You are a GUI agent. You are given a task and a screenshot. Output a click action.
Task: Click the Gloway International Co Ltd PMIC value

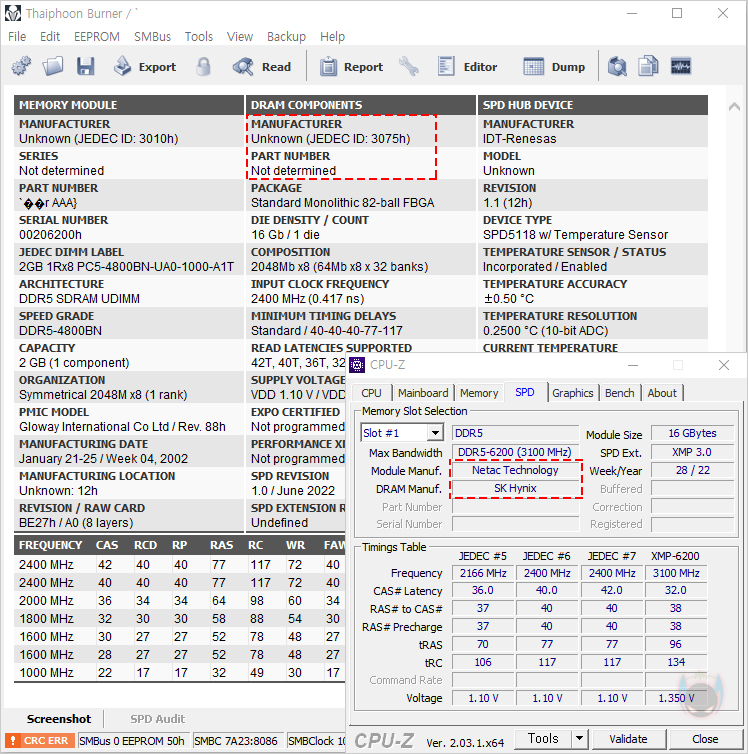122,427
